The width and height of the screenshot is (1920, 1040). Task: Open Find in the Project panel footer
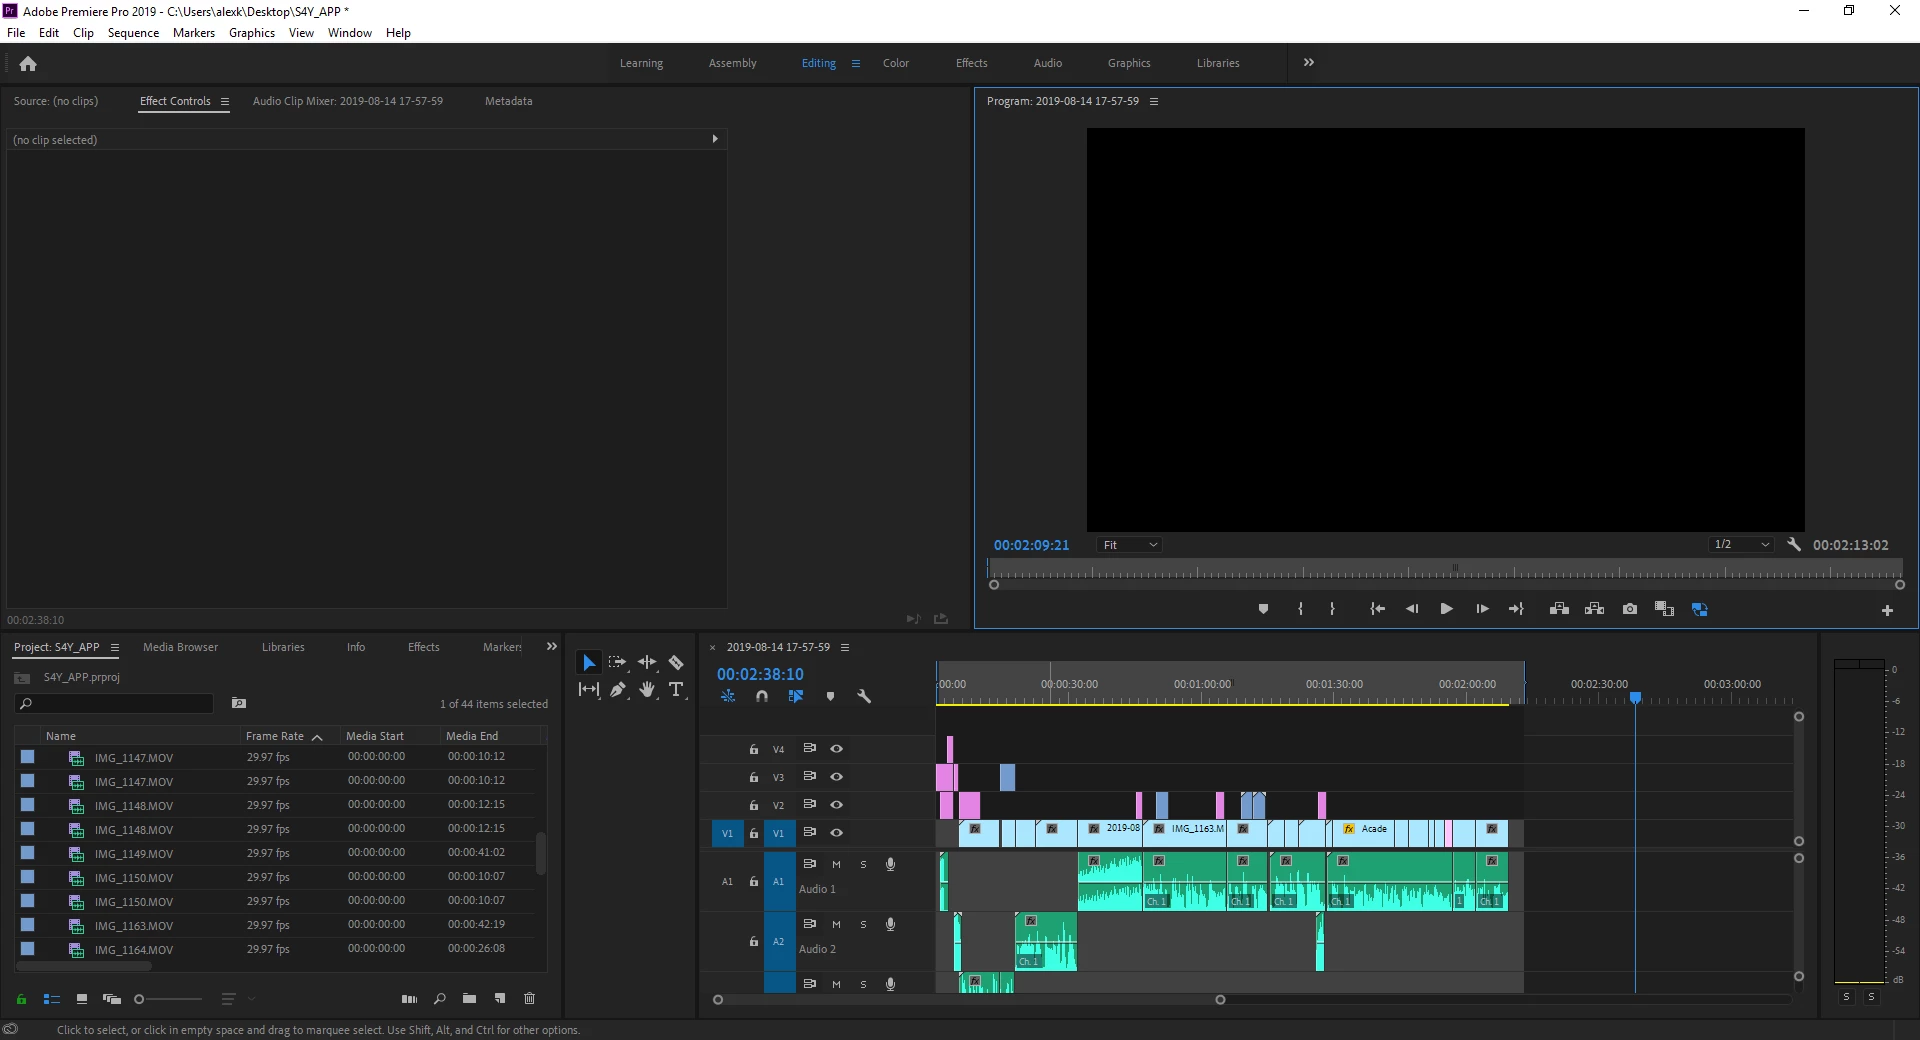point(440,999)
